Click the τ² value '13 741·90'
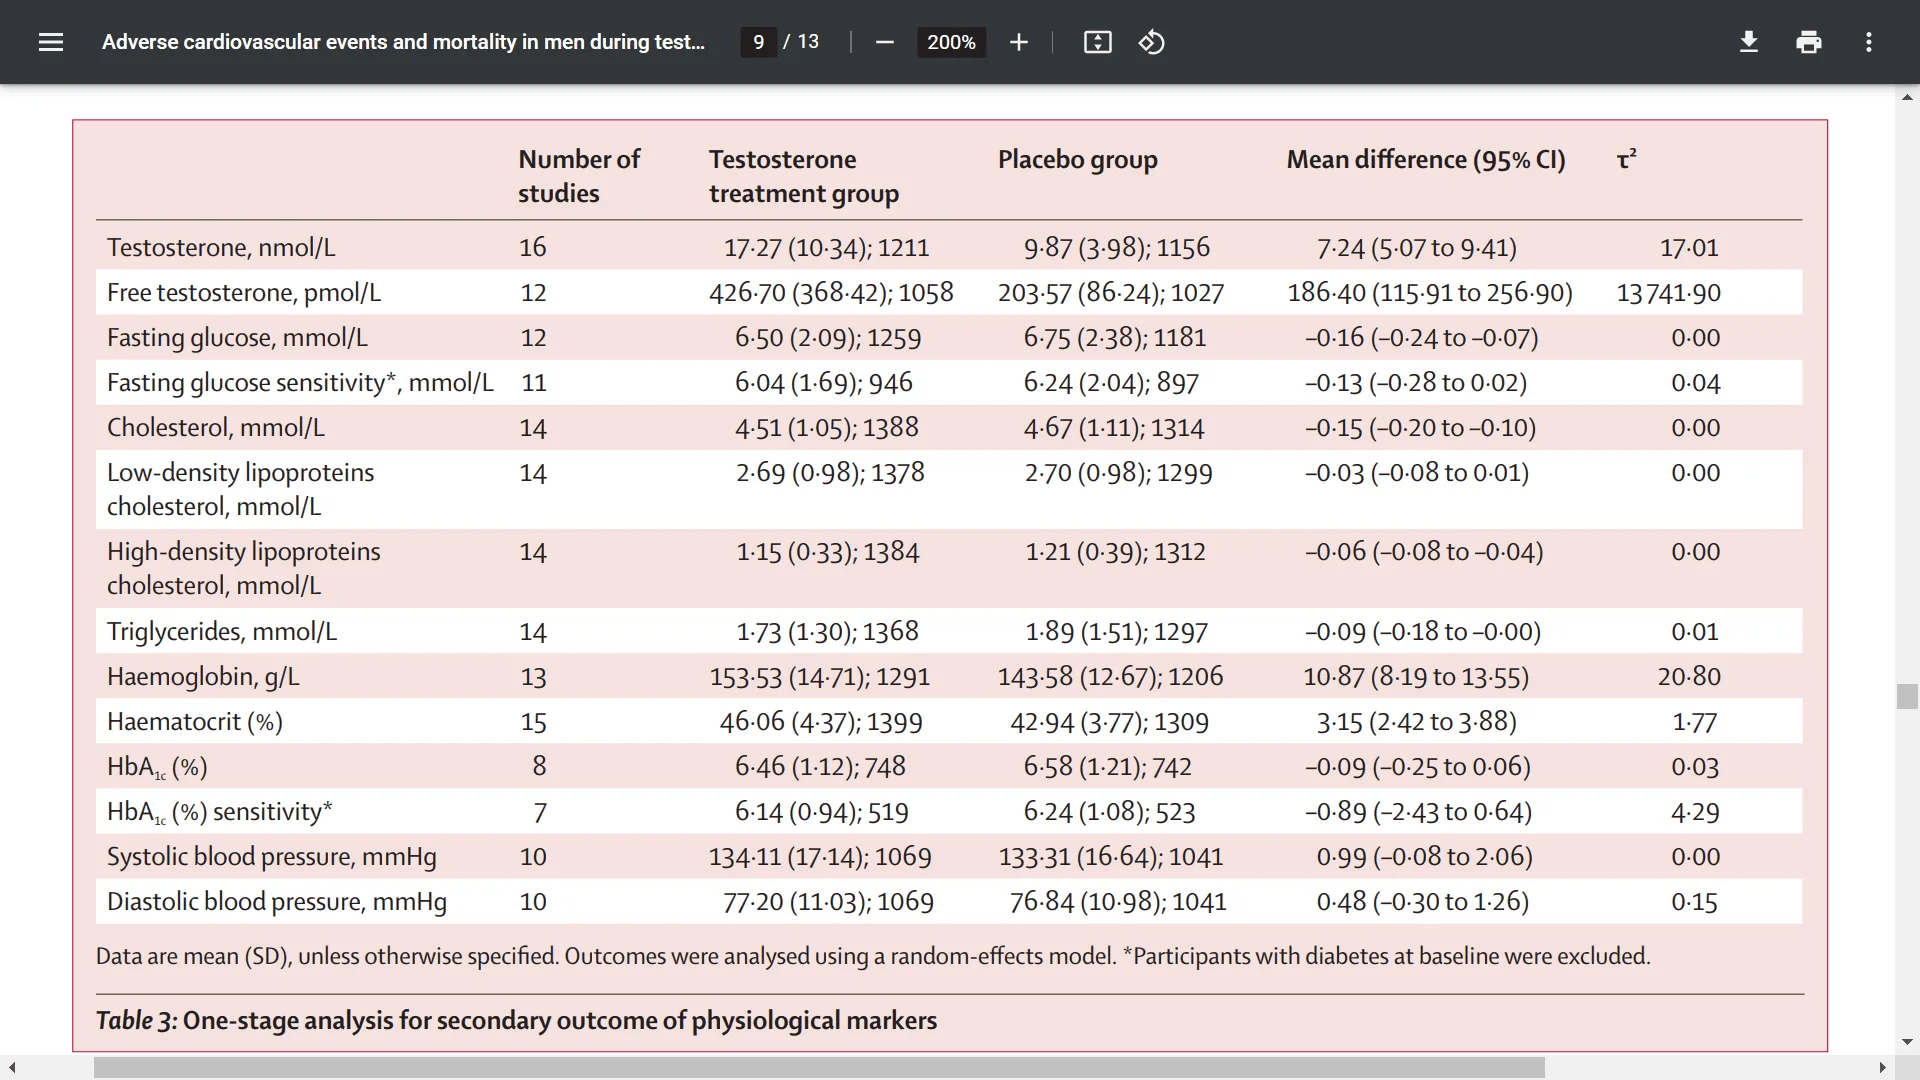This screenshot has width=1920, height=1080. 1668,292
